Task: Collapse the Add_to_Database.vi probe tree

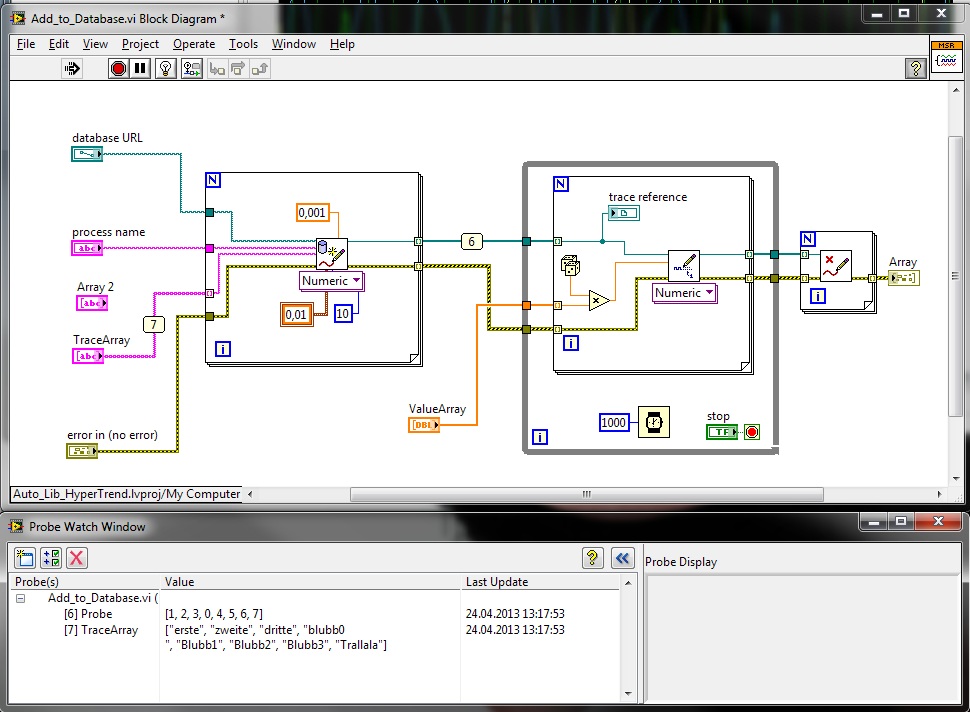Action: pyautogui.click(x=20, y=598)
